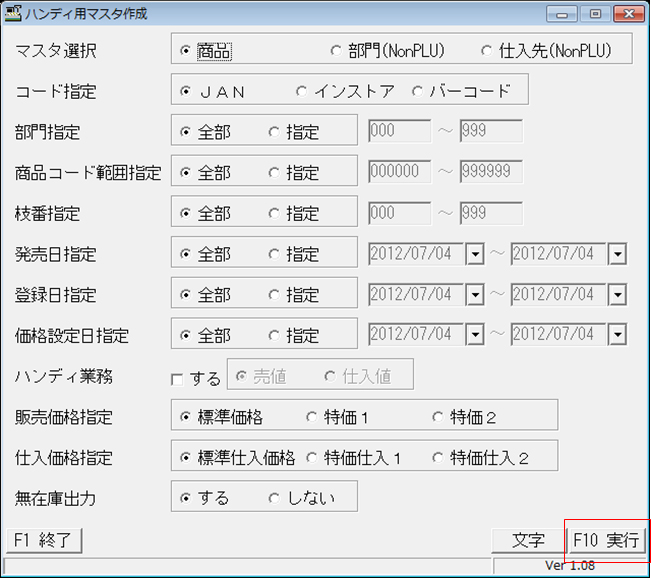Select 指定 for 部門指定
Screen dimensions: 651x578
[275, 132]
